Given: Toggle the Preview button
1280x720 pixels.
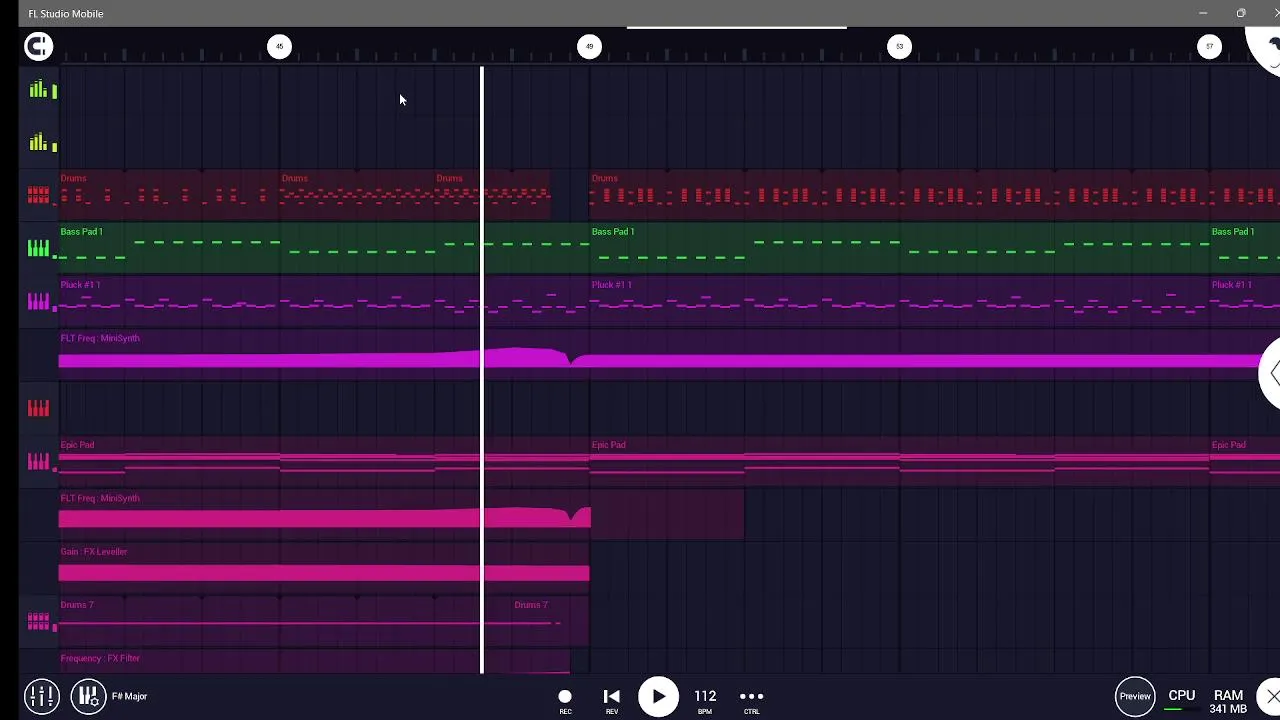Looking at the screenshot, I should click(x=1135, y=696).
